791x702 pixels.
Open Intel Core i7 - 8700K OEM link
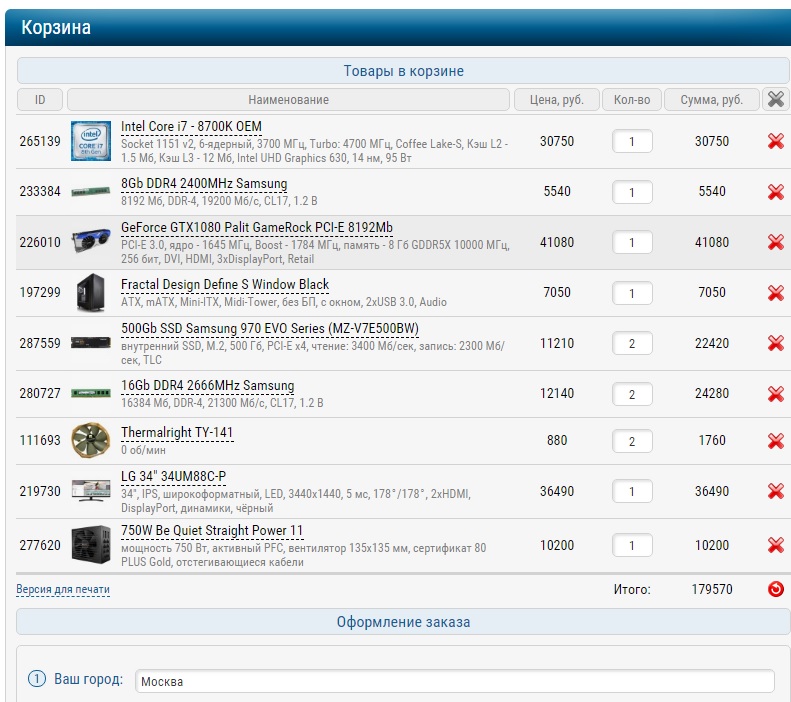(x=191, y=127)
